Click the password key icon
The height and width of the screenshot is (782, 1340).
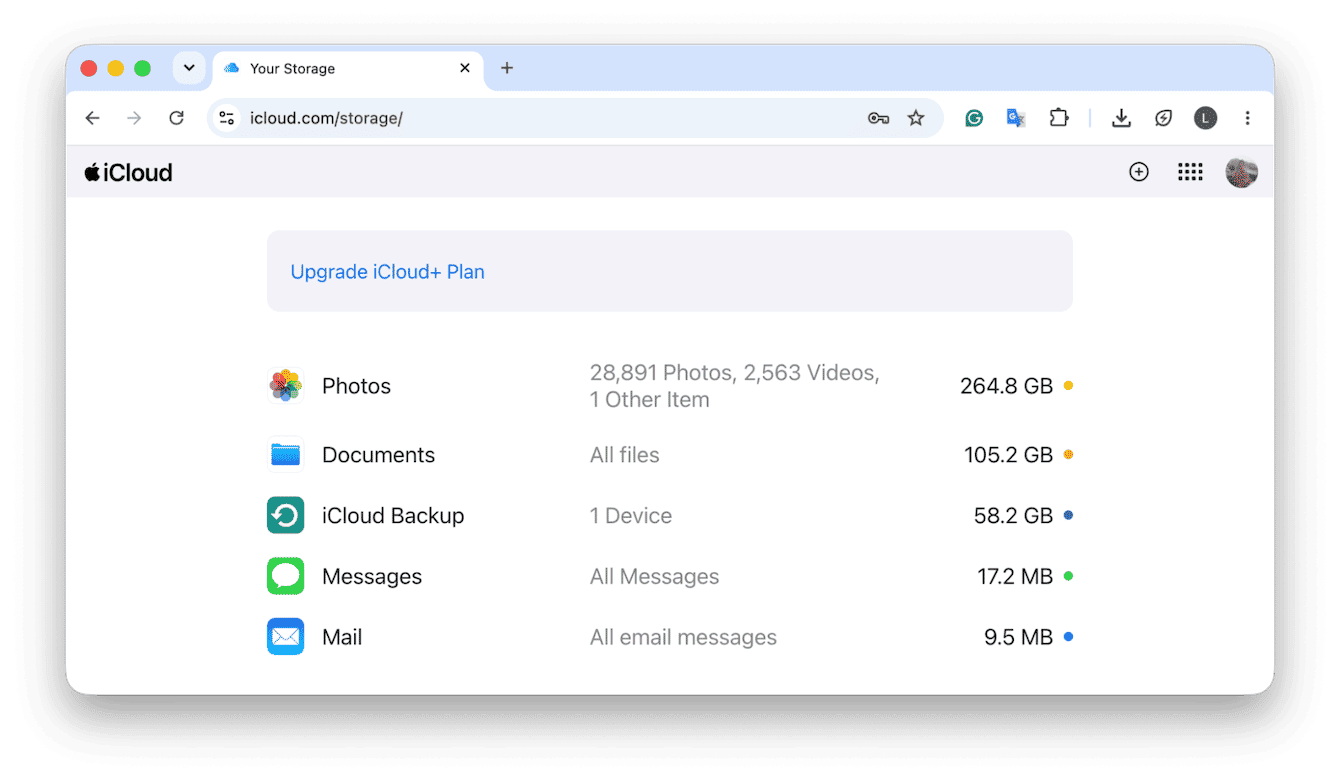878,118
